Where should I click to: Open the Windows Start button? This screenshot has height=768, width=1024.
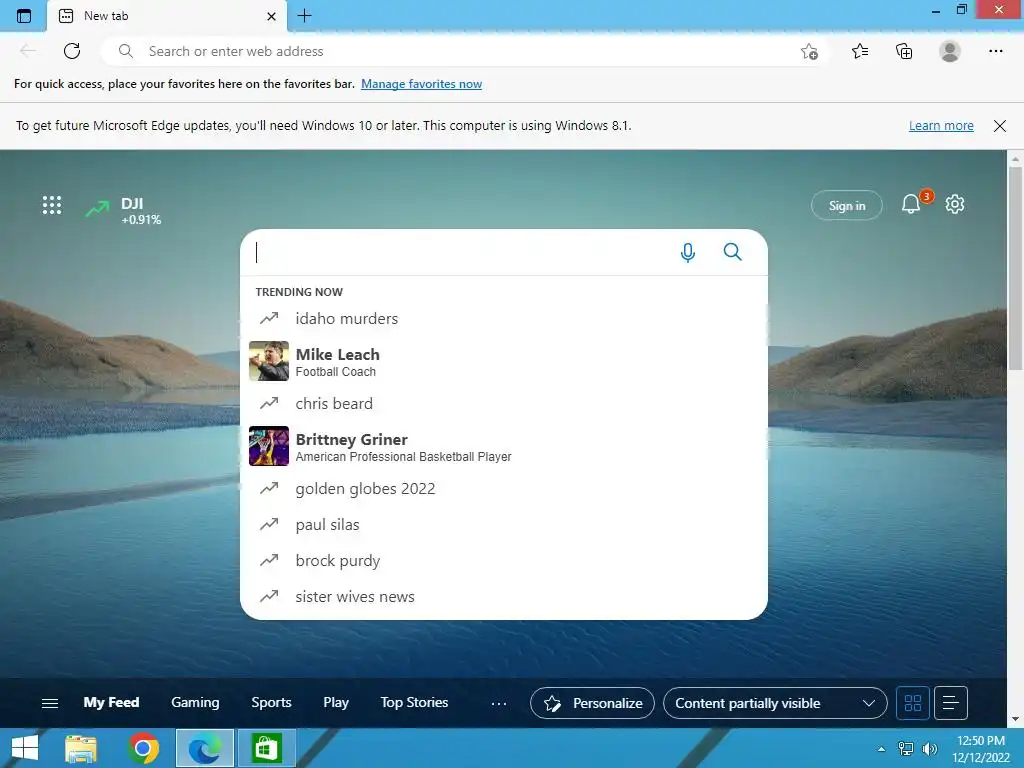tap(25, 748)
